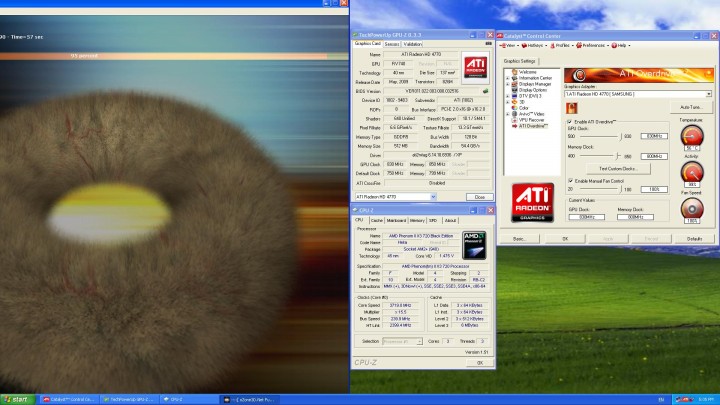Image resolution: width=720 pixels, height=405 pixels.
Task: Click the BIOS save chip icon in GPU-Z
Action: (x=485, y=91)
